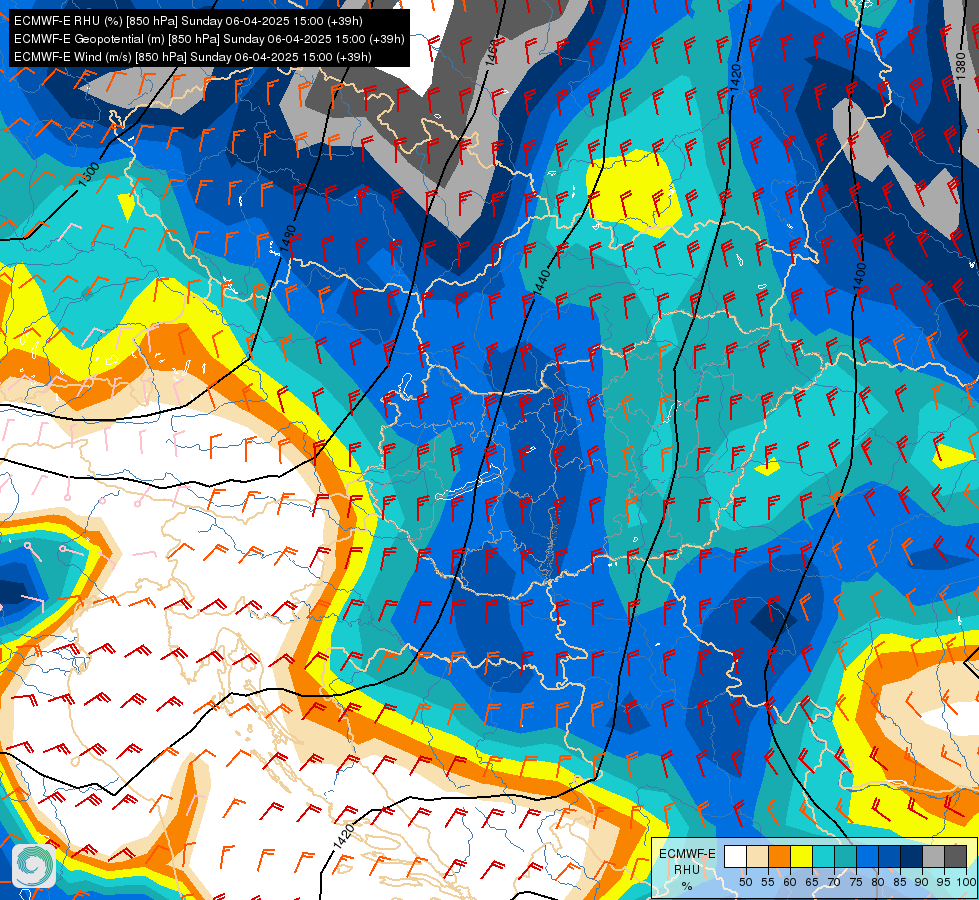The width and height of the screenshot is (979, 900).
Task: Click the legend tick value 80
Action: tap(878, 883)
